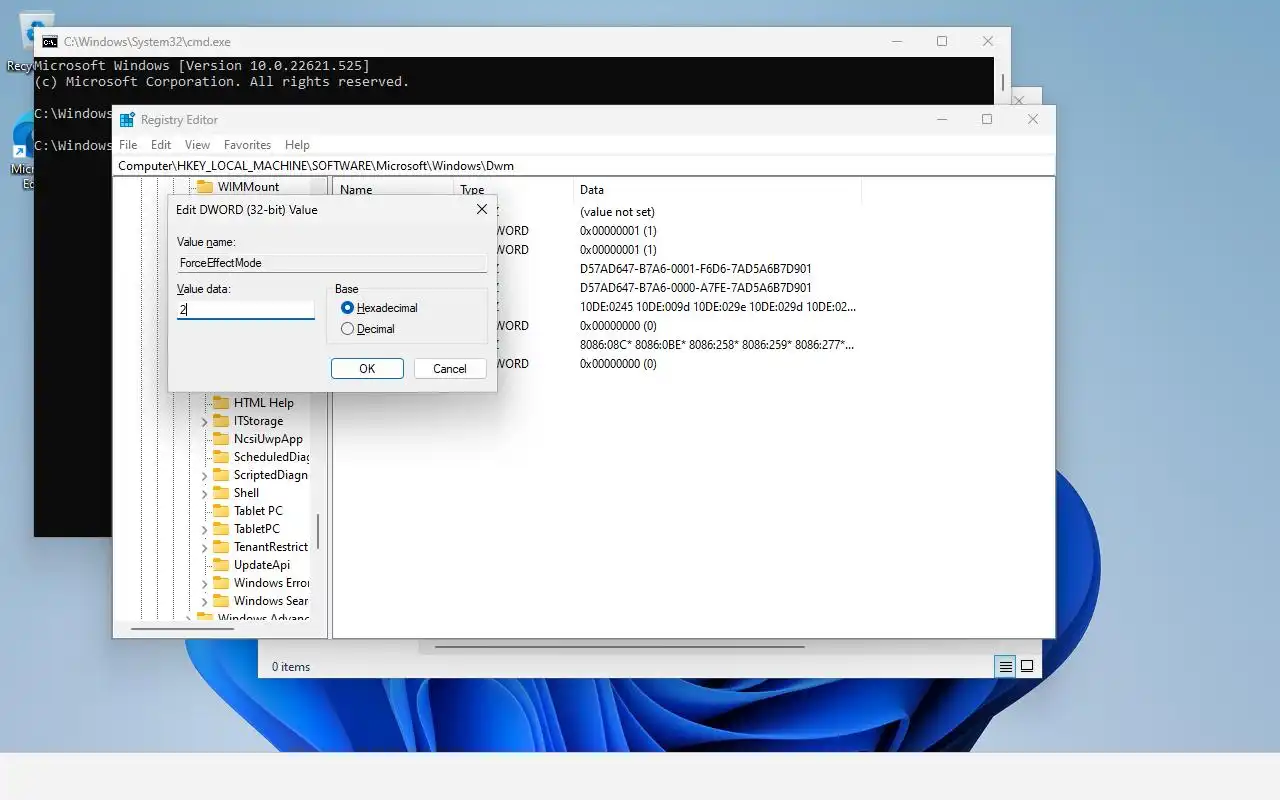Click the '0 items' status text in Explorer
Screen dimensions: 1280x800
point(291,667)
